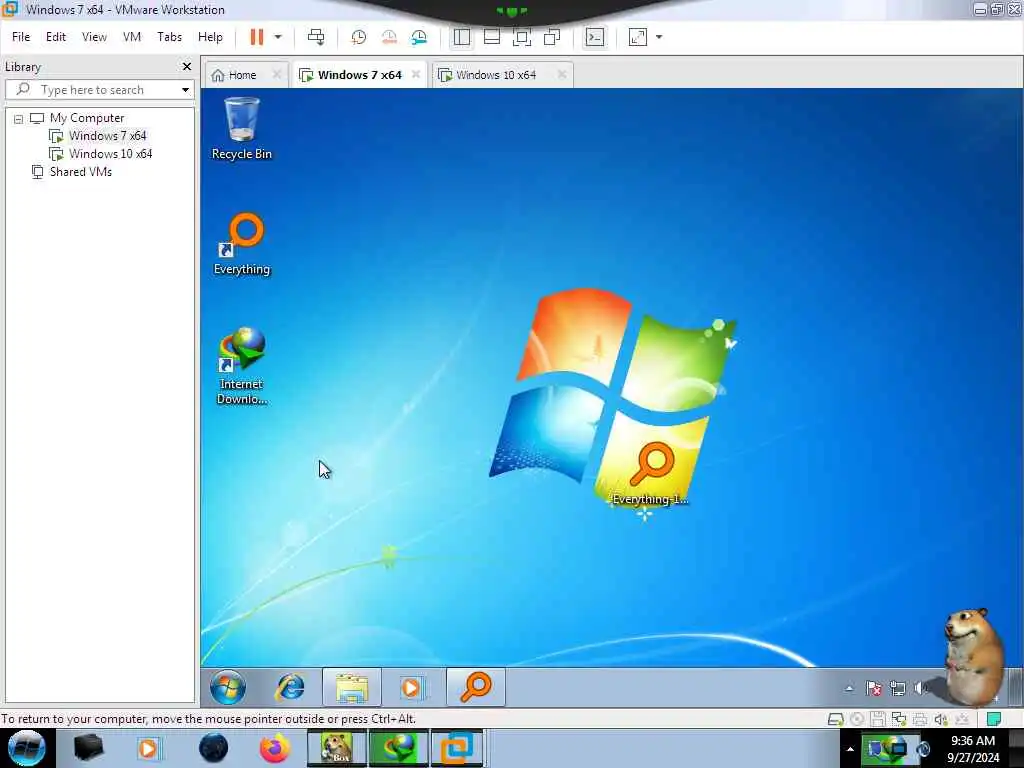Toggle the library sidebar view icon

pyautogui.click(x=462, y=37)
